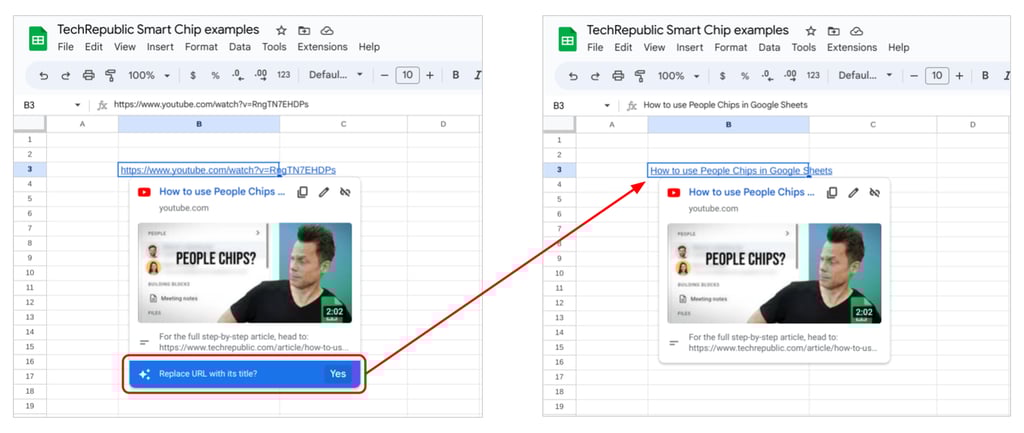Format as currency in right window
This screenshot has height=433, width=1024.
722,76
